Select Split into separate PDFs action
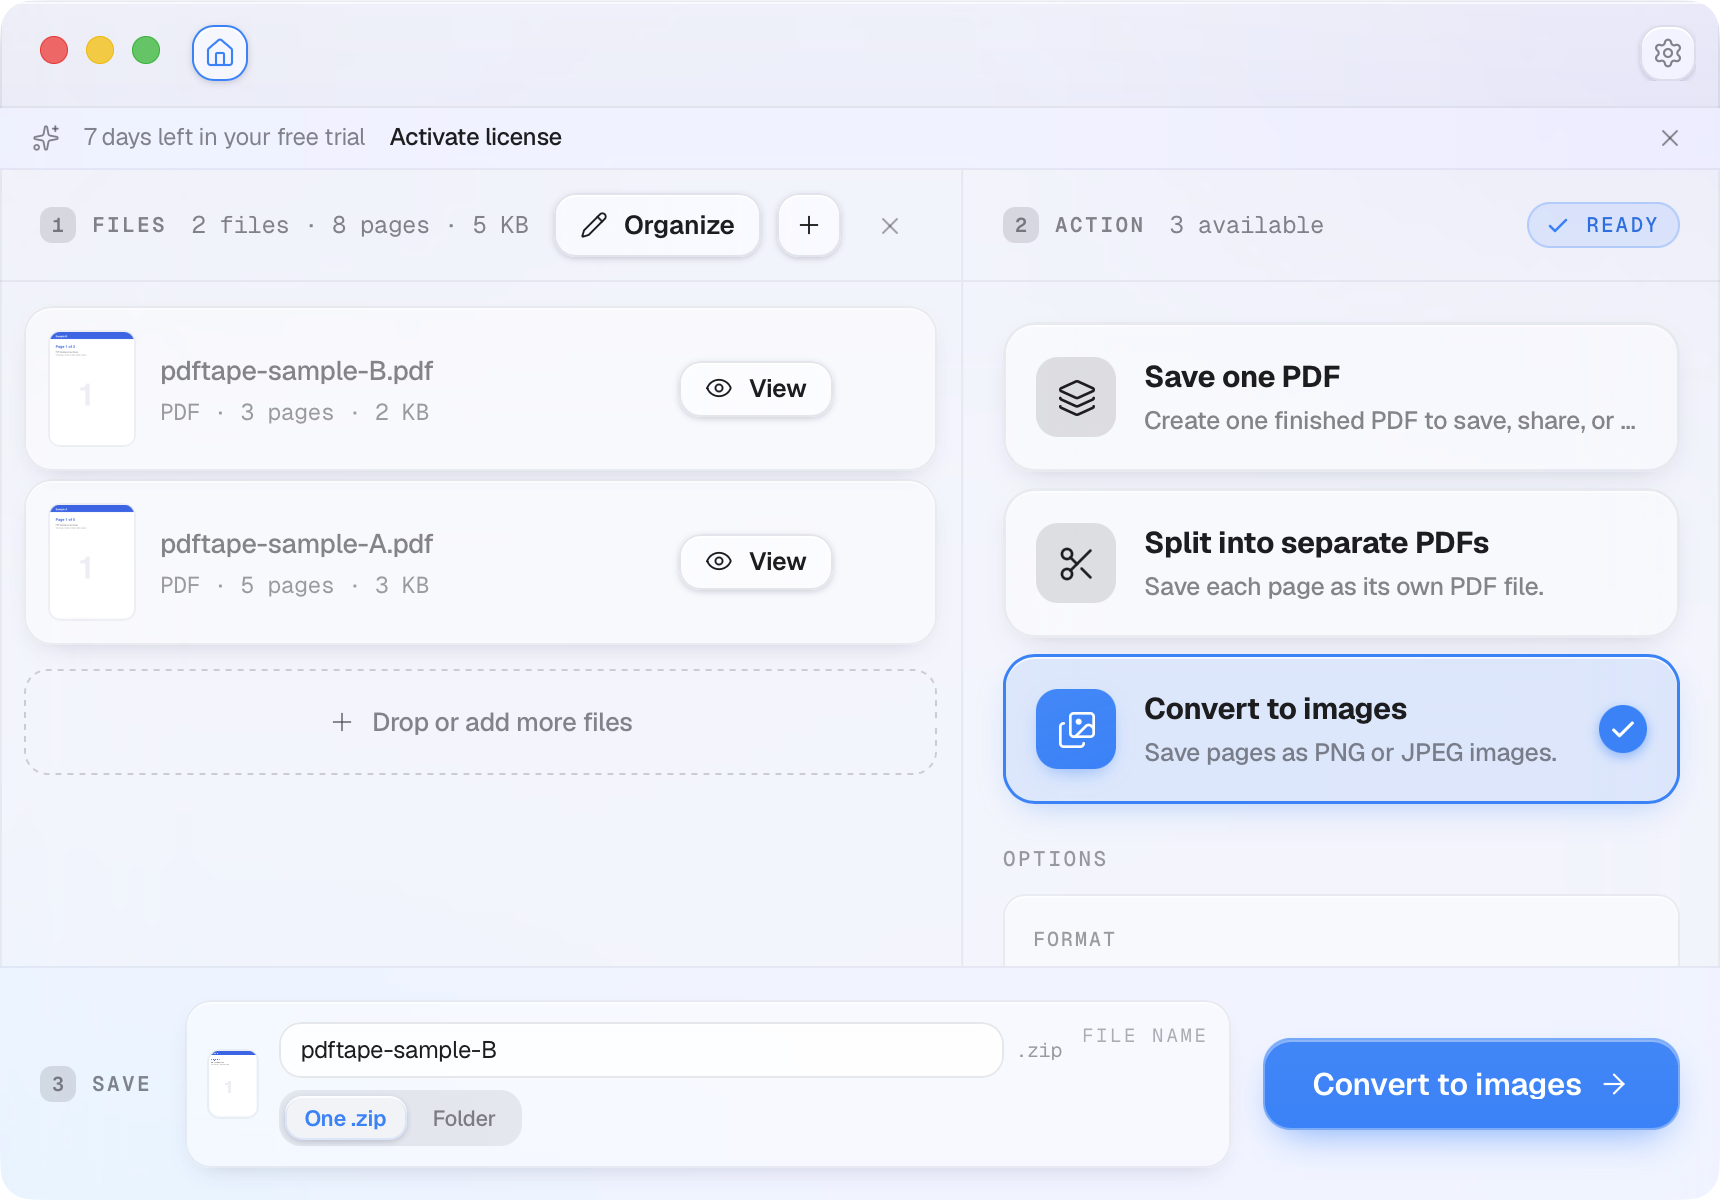The width and height of the screenshot is (1720, 1200). point(1341,563)
